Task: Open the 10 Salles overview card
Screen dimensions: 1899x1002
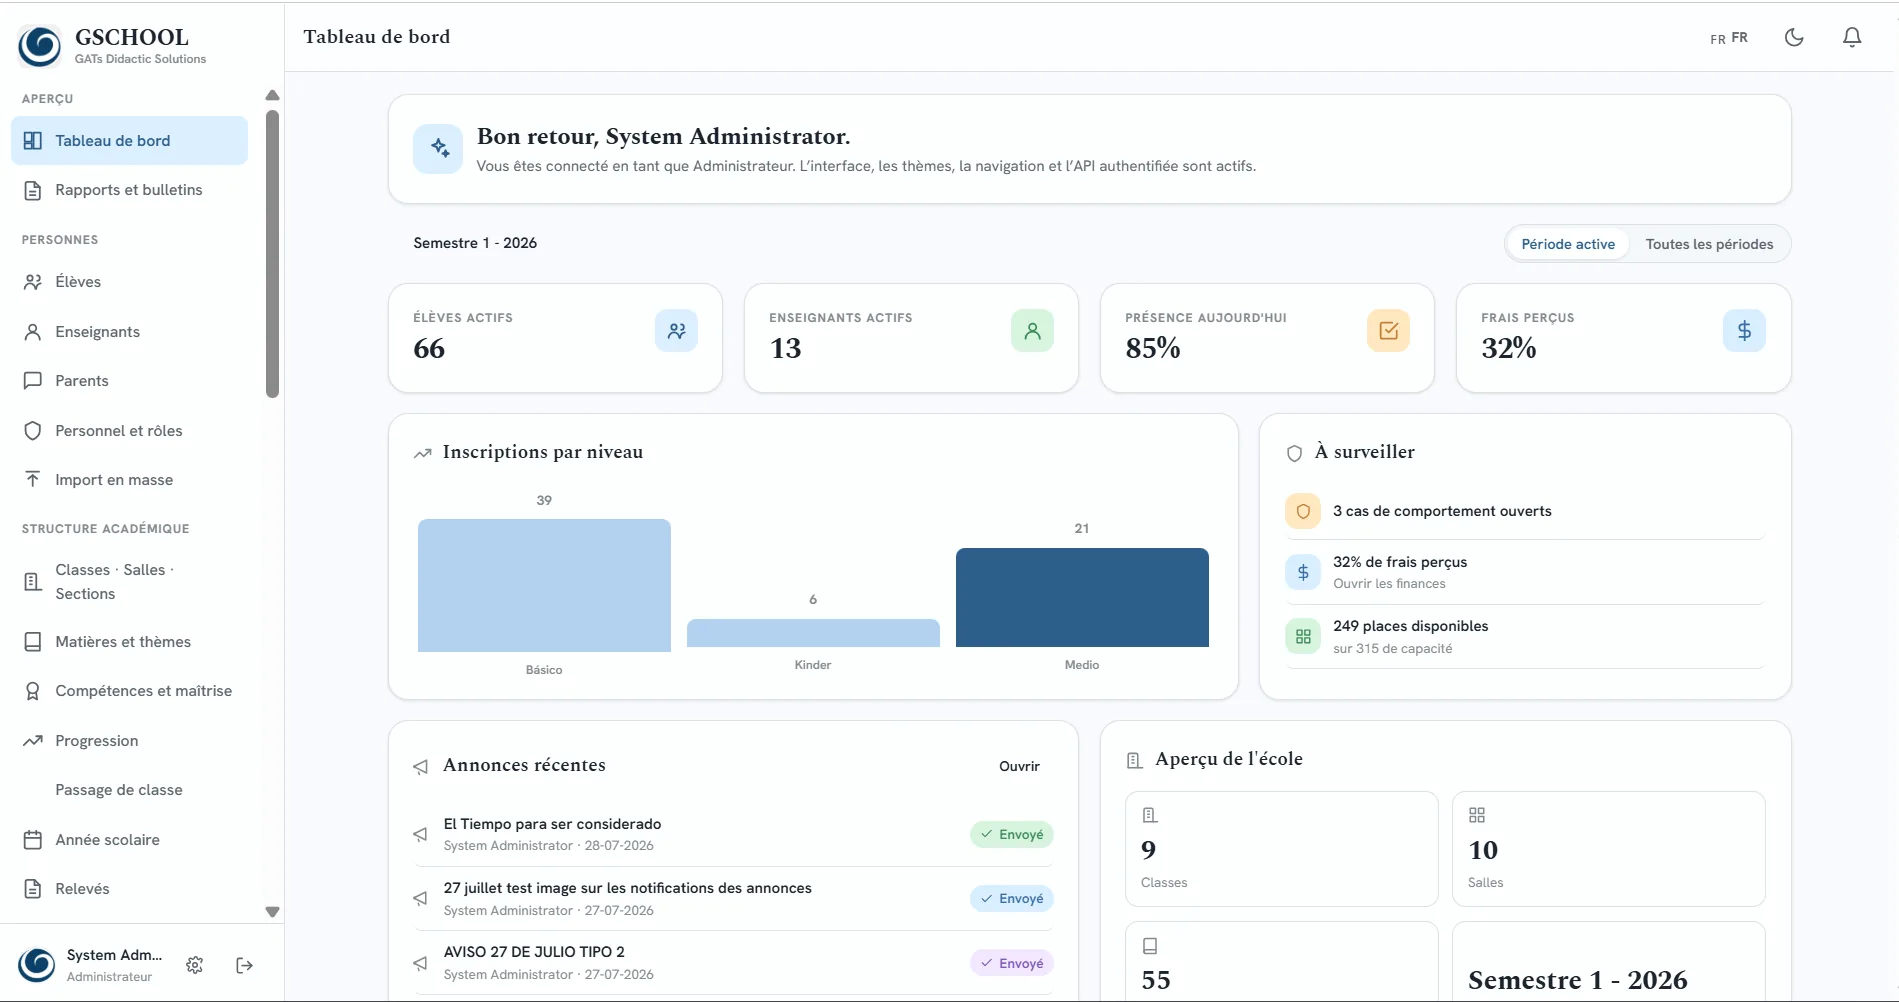Action: pos(1608,849)
